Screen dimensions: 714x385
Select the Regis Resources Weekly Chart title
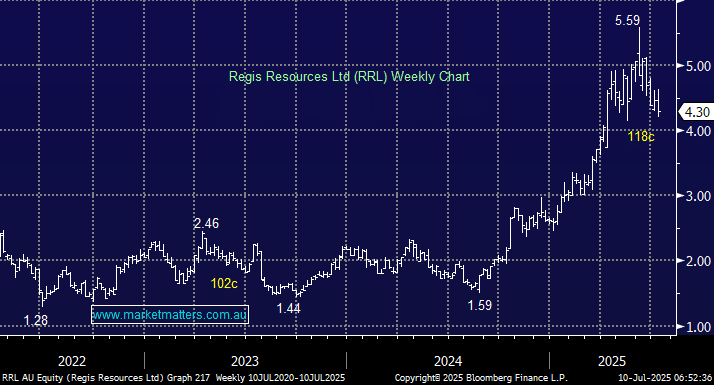[x=349, y=76]
